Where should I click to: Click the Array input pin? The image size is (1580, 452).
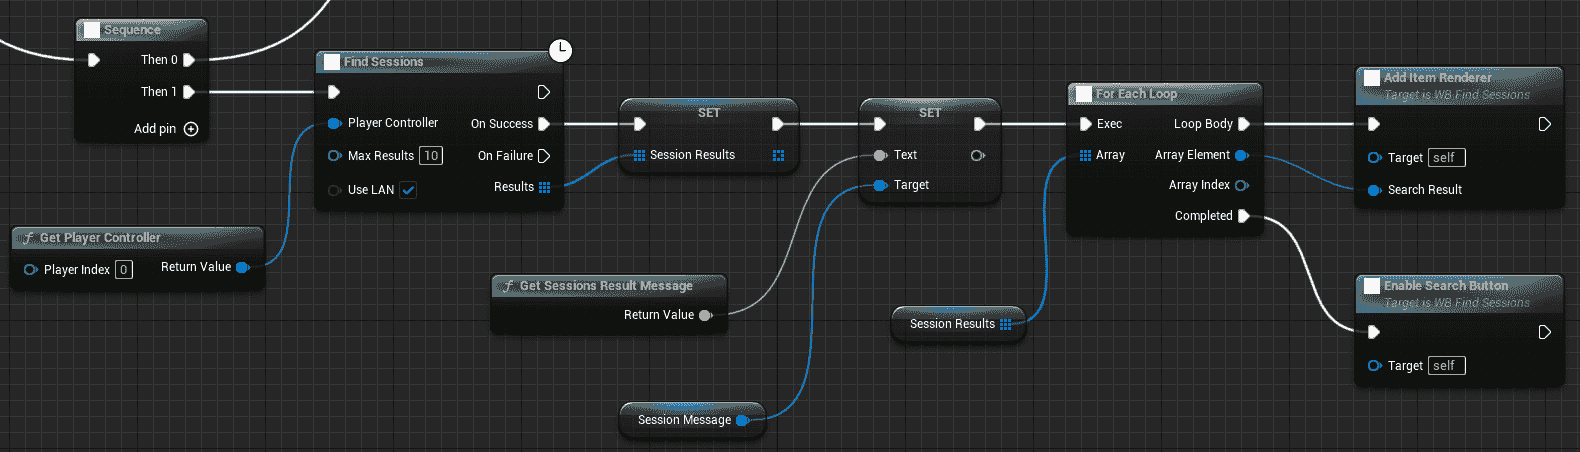(x=1085, y=155)
